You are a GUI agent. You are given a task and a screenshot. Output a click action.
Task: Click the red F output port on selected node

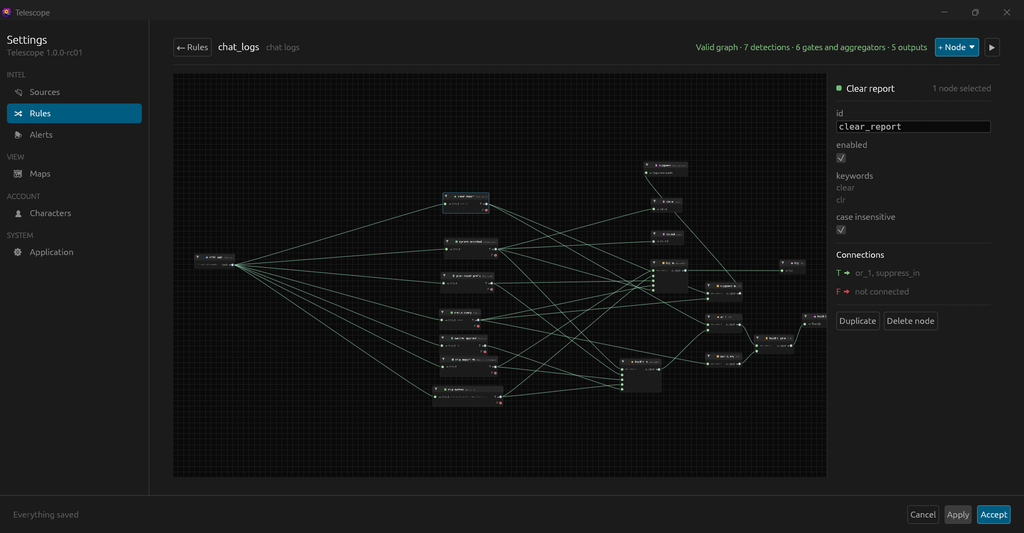click(x=486, y=210)
